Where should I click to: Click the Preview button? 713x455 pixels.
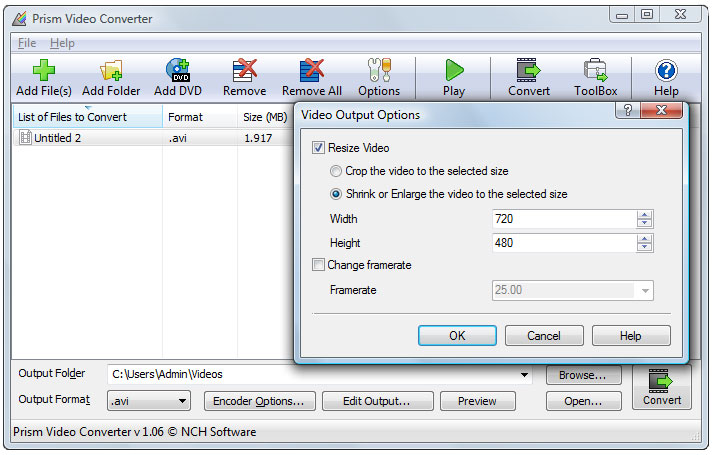[x=477, y=401]
